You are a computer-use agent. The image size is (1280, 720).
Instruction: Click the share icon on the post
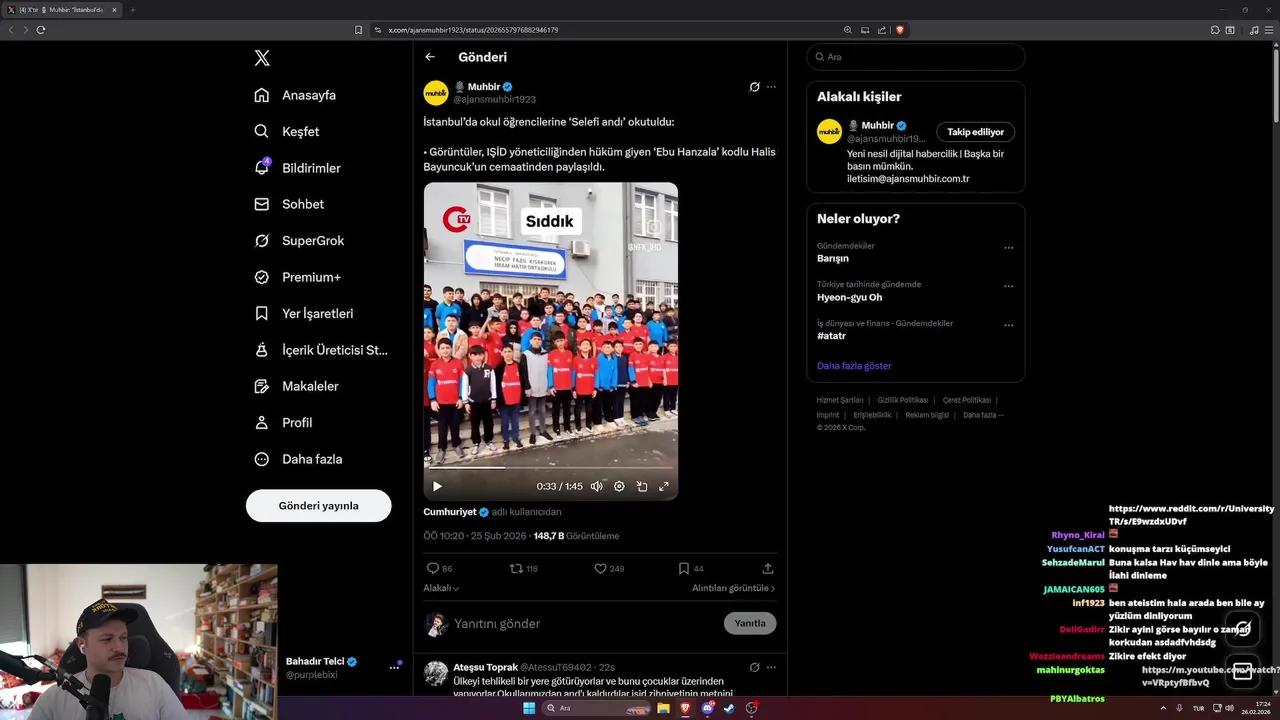(x=768, y=568)
